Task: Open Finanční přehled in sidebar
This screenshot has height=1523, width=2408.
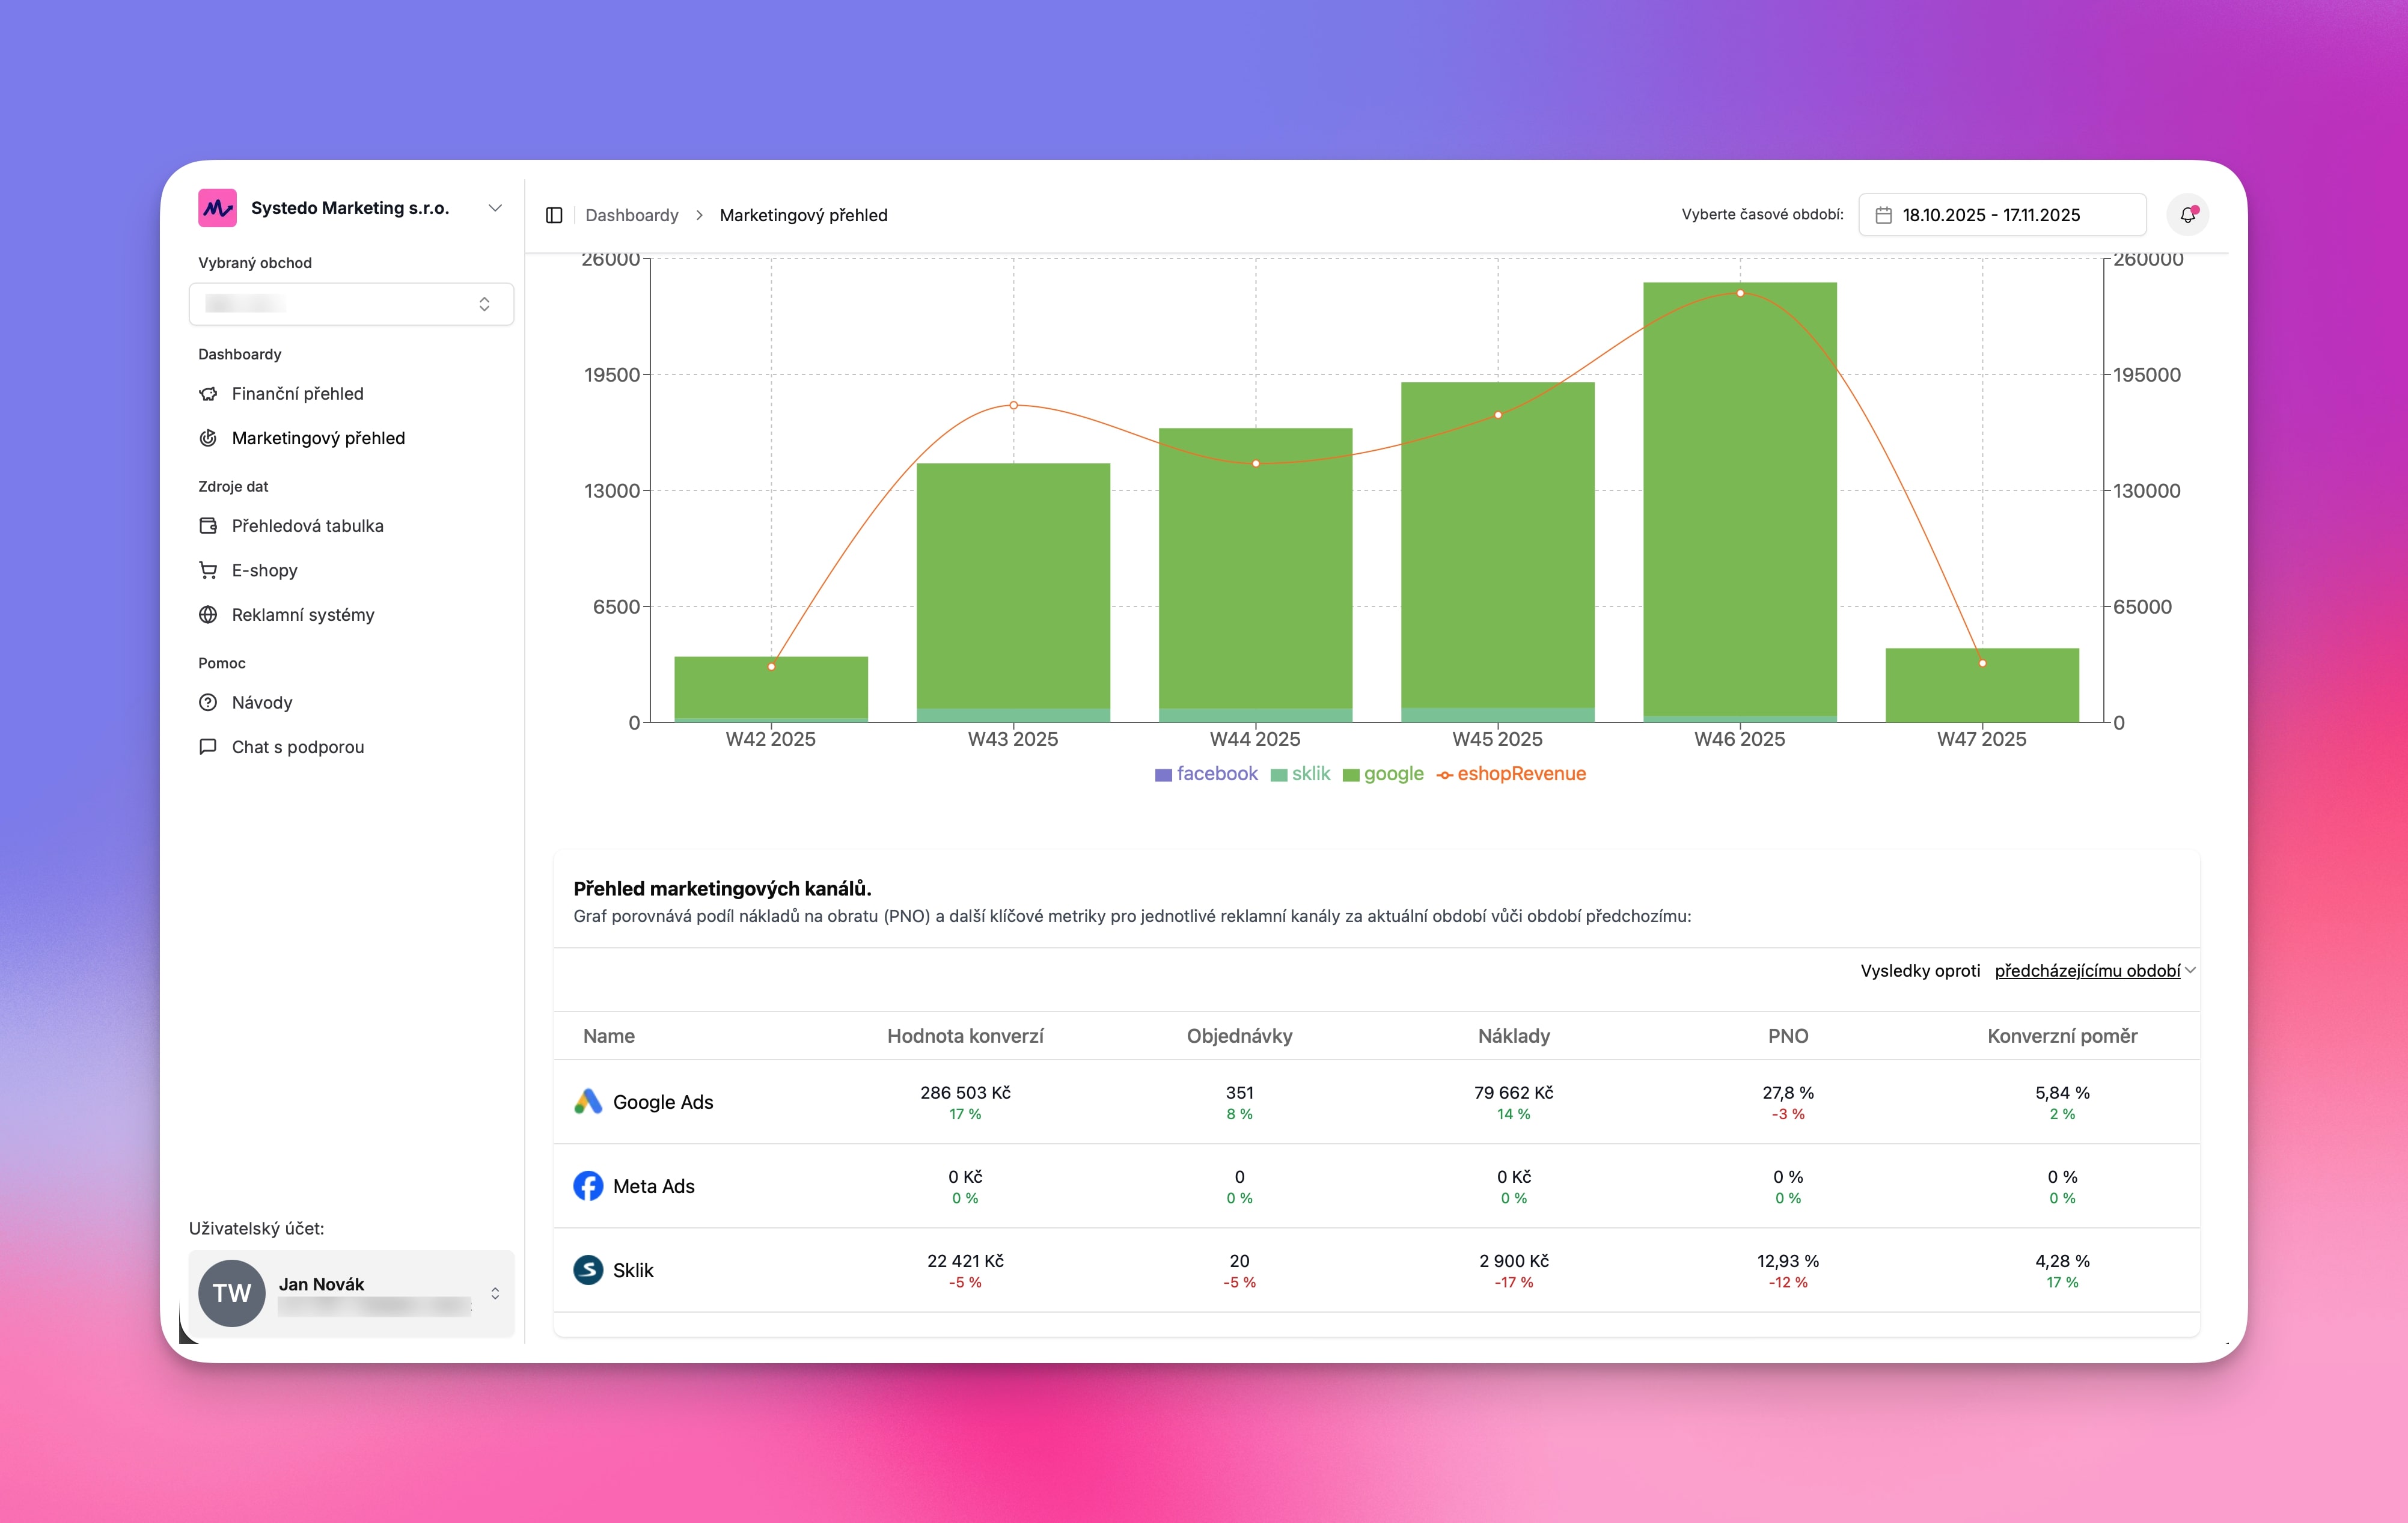Action: click(297, 394)
